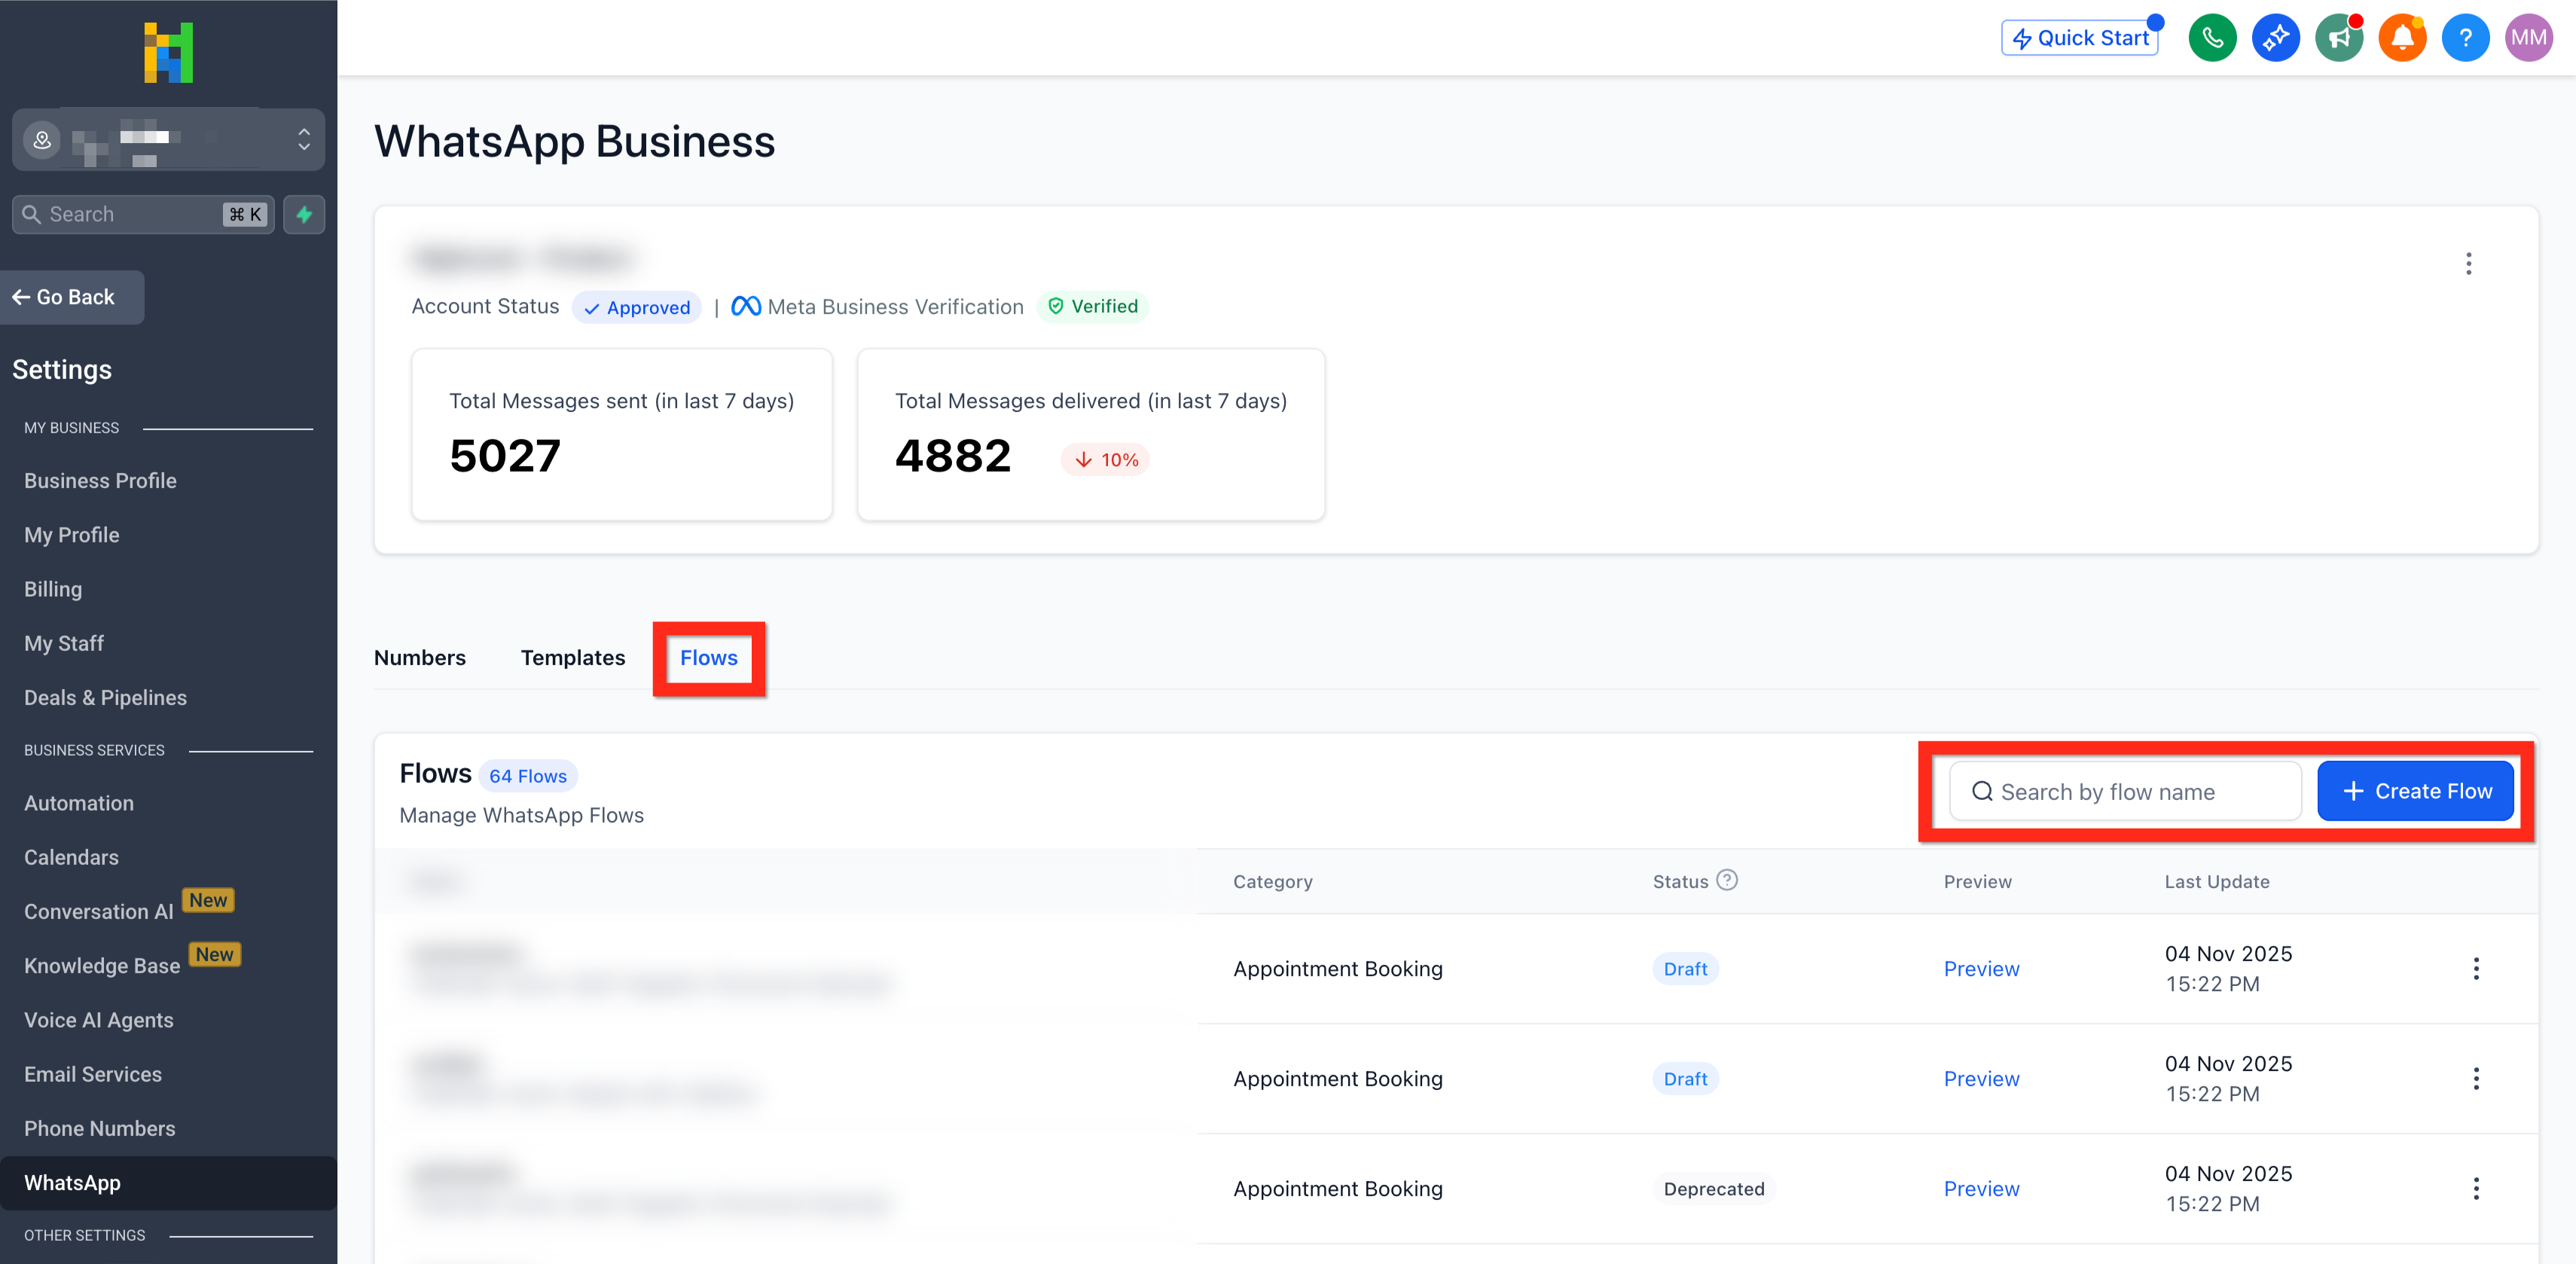This screenshot has width=2576, height=1264.
Task: Open the first Draft flow's options menu
Action: pyautogui.click(x=2476, y=968)
